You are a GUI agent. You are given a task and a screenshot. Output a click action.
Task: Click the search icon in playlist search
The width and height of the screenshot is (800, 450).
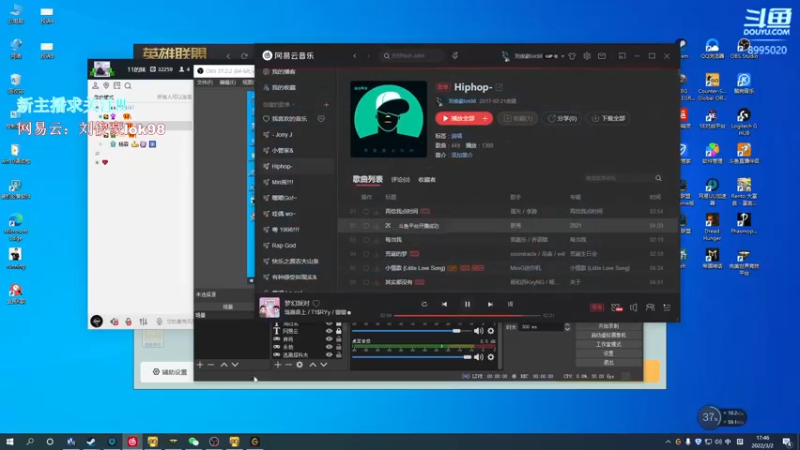pyautogui.click(x=658, y=178)
